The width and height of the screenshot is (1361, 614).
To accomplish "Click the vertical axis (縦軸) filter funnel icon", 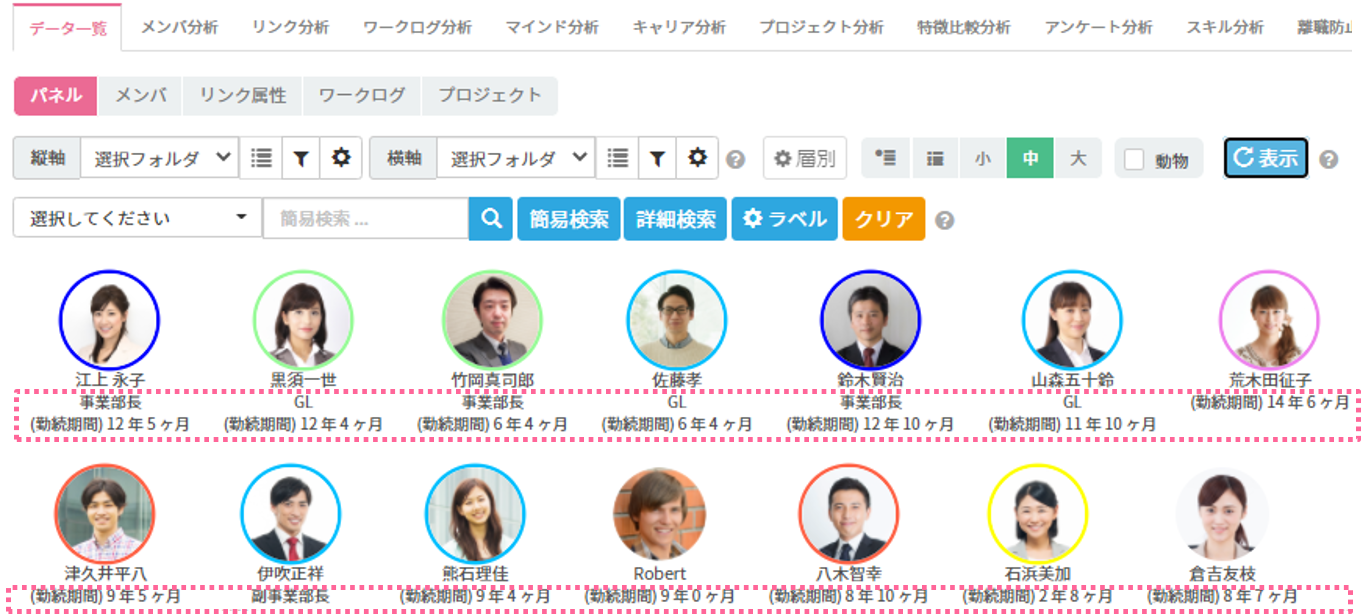I will pyautogui.click(x=300, y=158).
